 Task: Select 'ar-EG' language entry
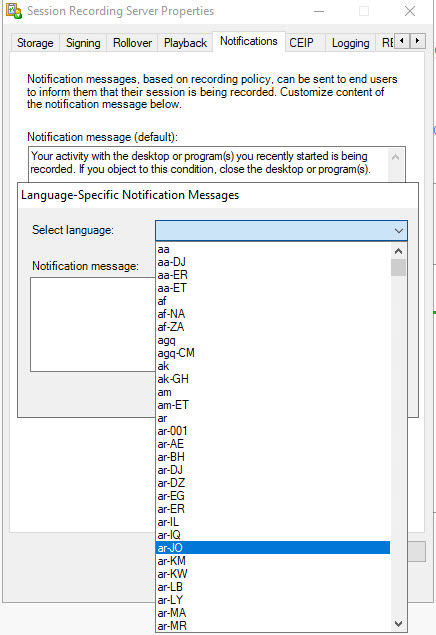pos(273,496)
